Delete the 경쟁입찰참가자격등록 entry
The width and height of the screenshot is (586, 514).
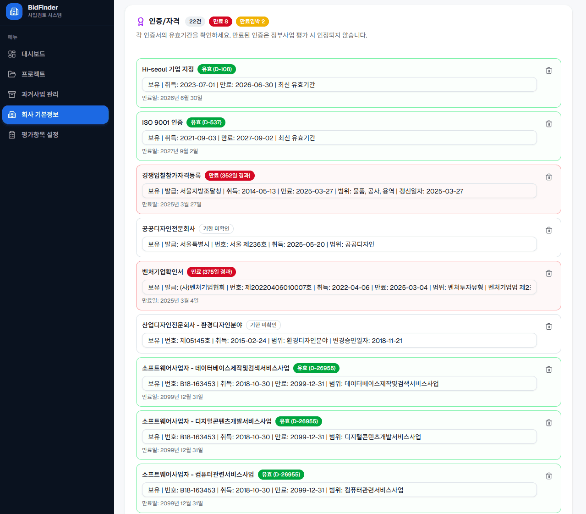[549, 177]
